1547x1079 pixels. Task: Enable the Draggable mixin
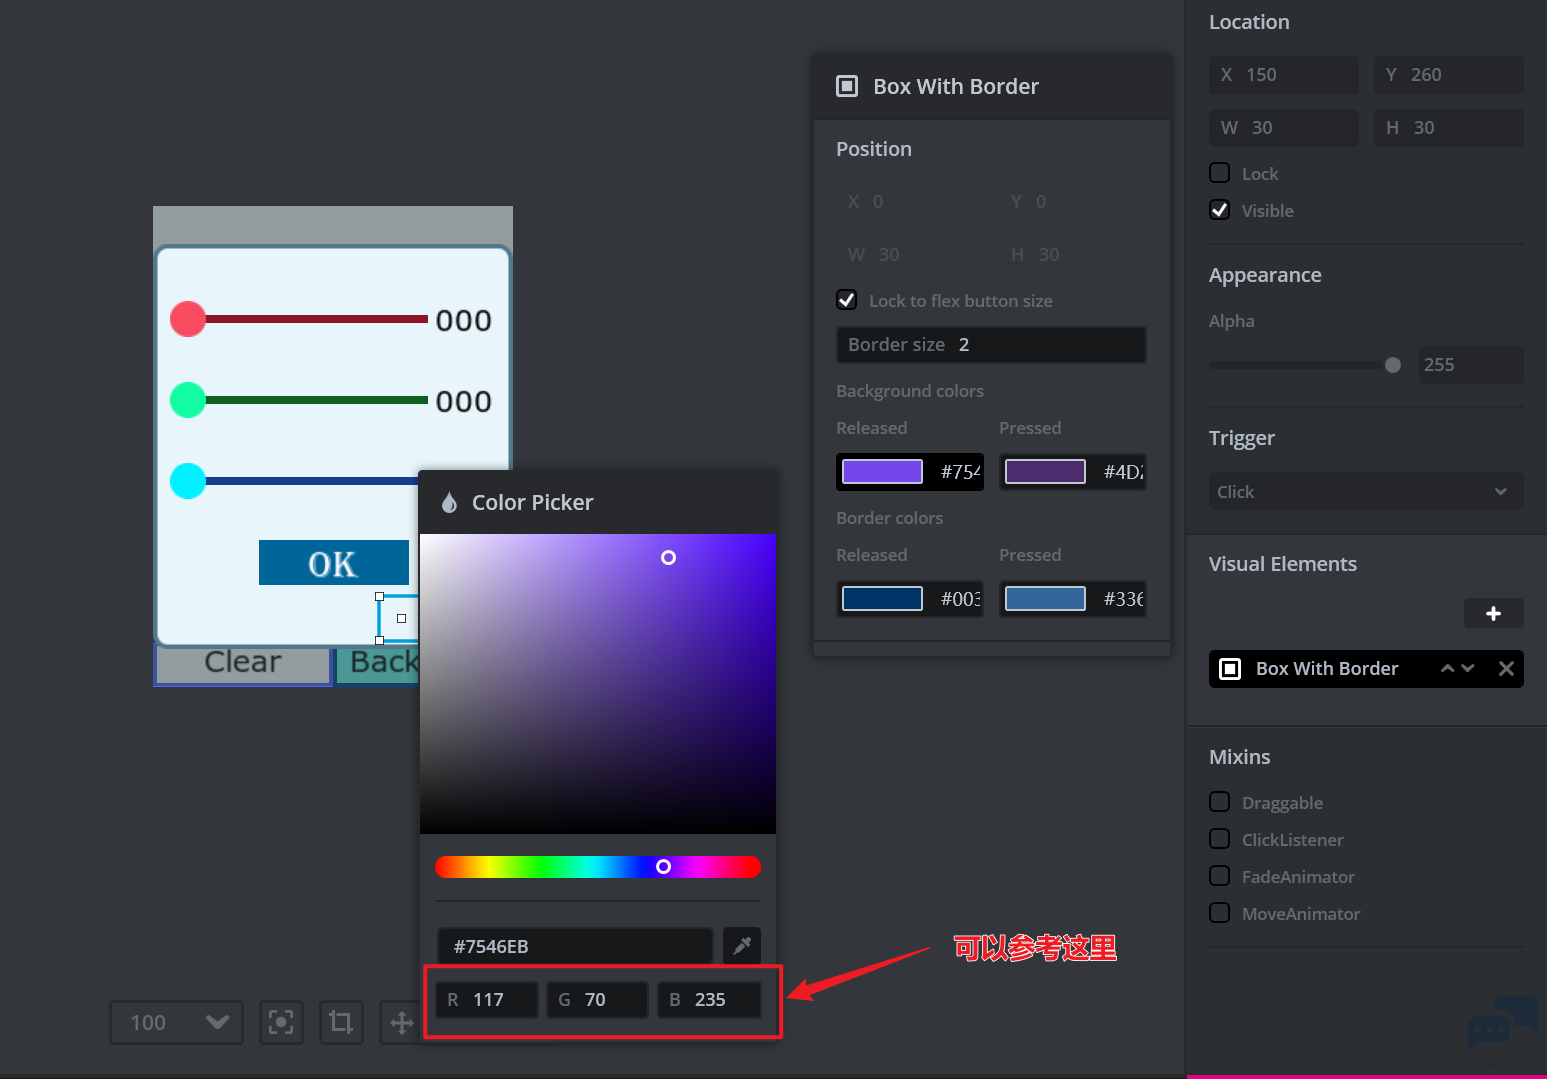(1220, 802)
